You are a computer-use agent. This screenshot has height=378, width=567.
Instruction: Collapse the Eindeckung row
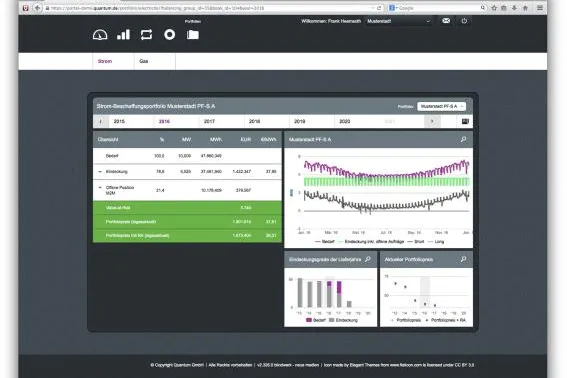point(100,171)
